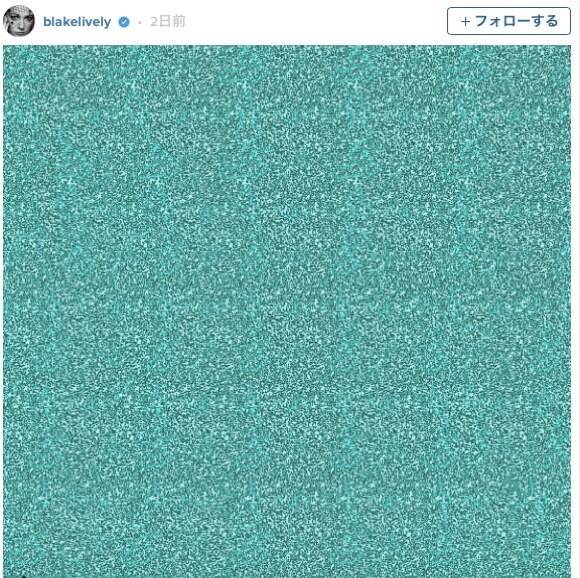580x578 pixels.
Task: Click the blakelively username link
Action: 77,22
